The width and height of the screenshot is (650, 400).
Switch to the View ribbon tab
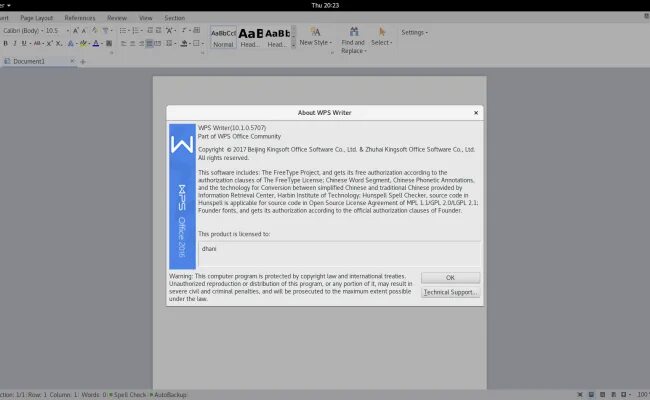point(146,18)
